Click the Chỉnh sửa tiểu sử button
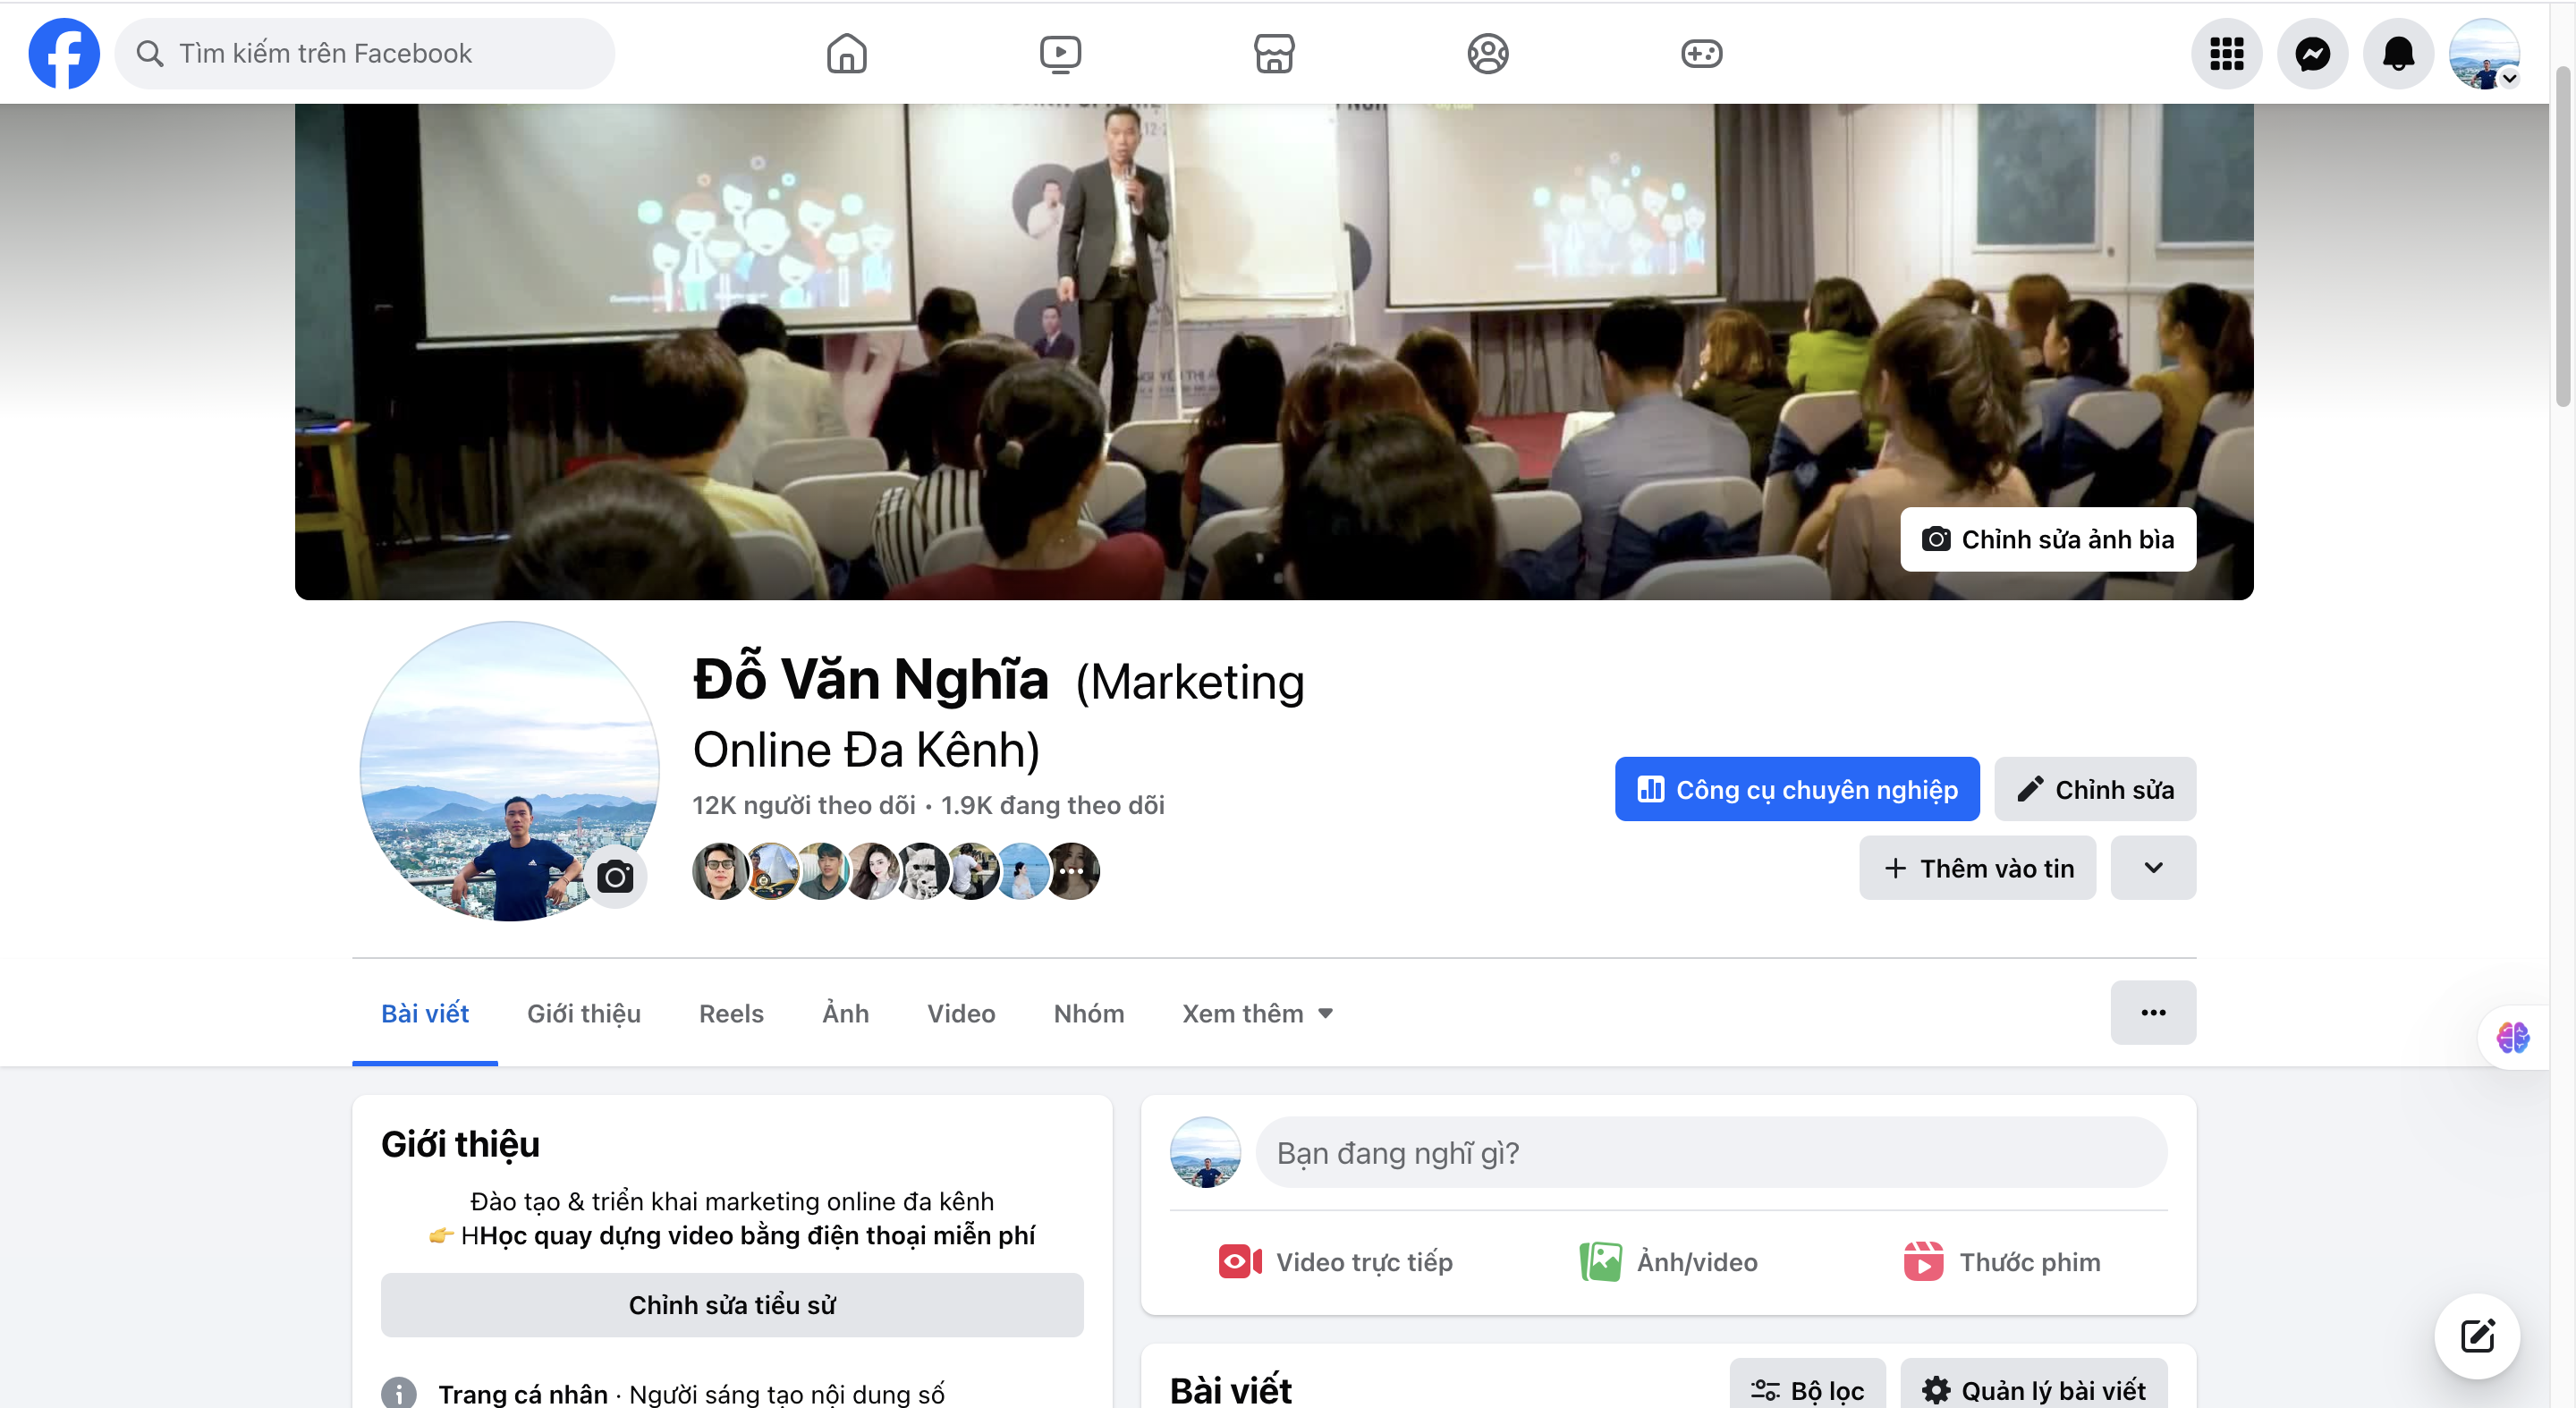The height and width of the screenshot is (1408, 2576). click(x=732, y=1305)
